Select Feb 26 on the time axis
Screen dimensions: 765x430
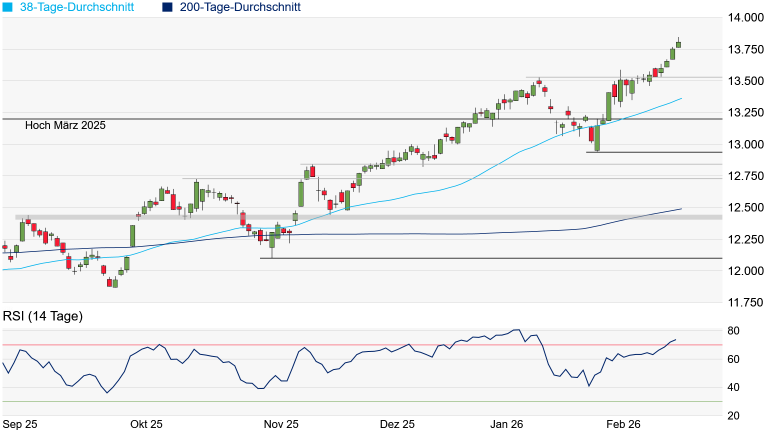pyautogui.click(x=622, y=424)
